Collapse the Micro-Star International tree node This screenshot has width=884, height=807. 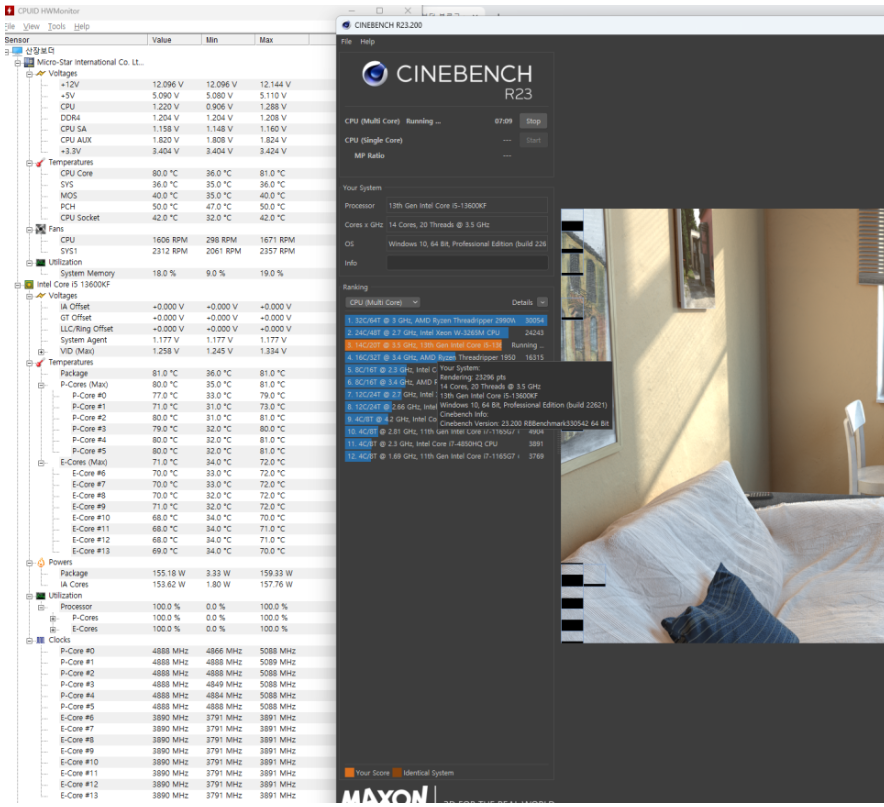(17, 63)
